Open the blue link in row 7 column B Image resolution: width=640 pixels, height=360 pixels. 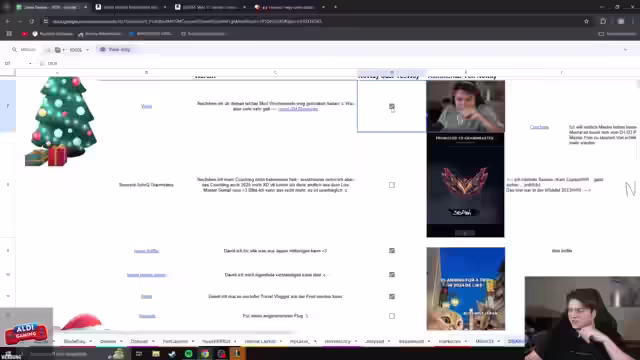click(146, 106)
